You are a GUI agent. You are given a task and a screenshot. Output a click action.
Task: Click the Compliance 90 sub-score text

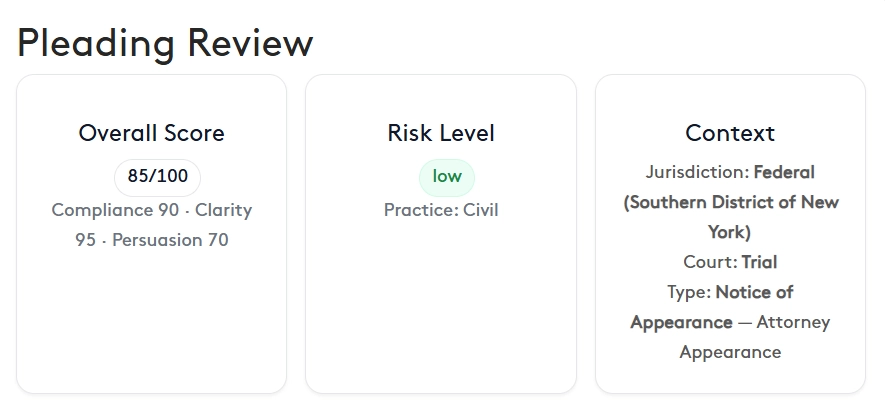pos(115,210)
